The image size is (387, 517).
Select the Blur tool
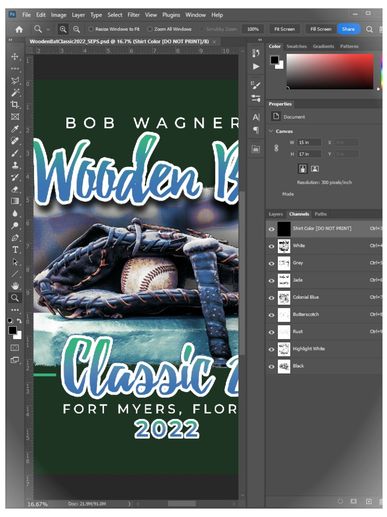[x=15, y=213]
